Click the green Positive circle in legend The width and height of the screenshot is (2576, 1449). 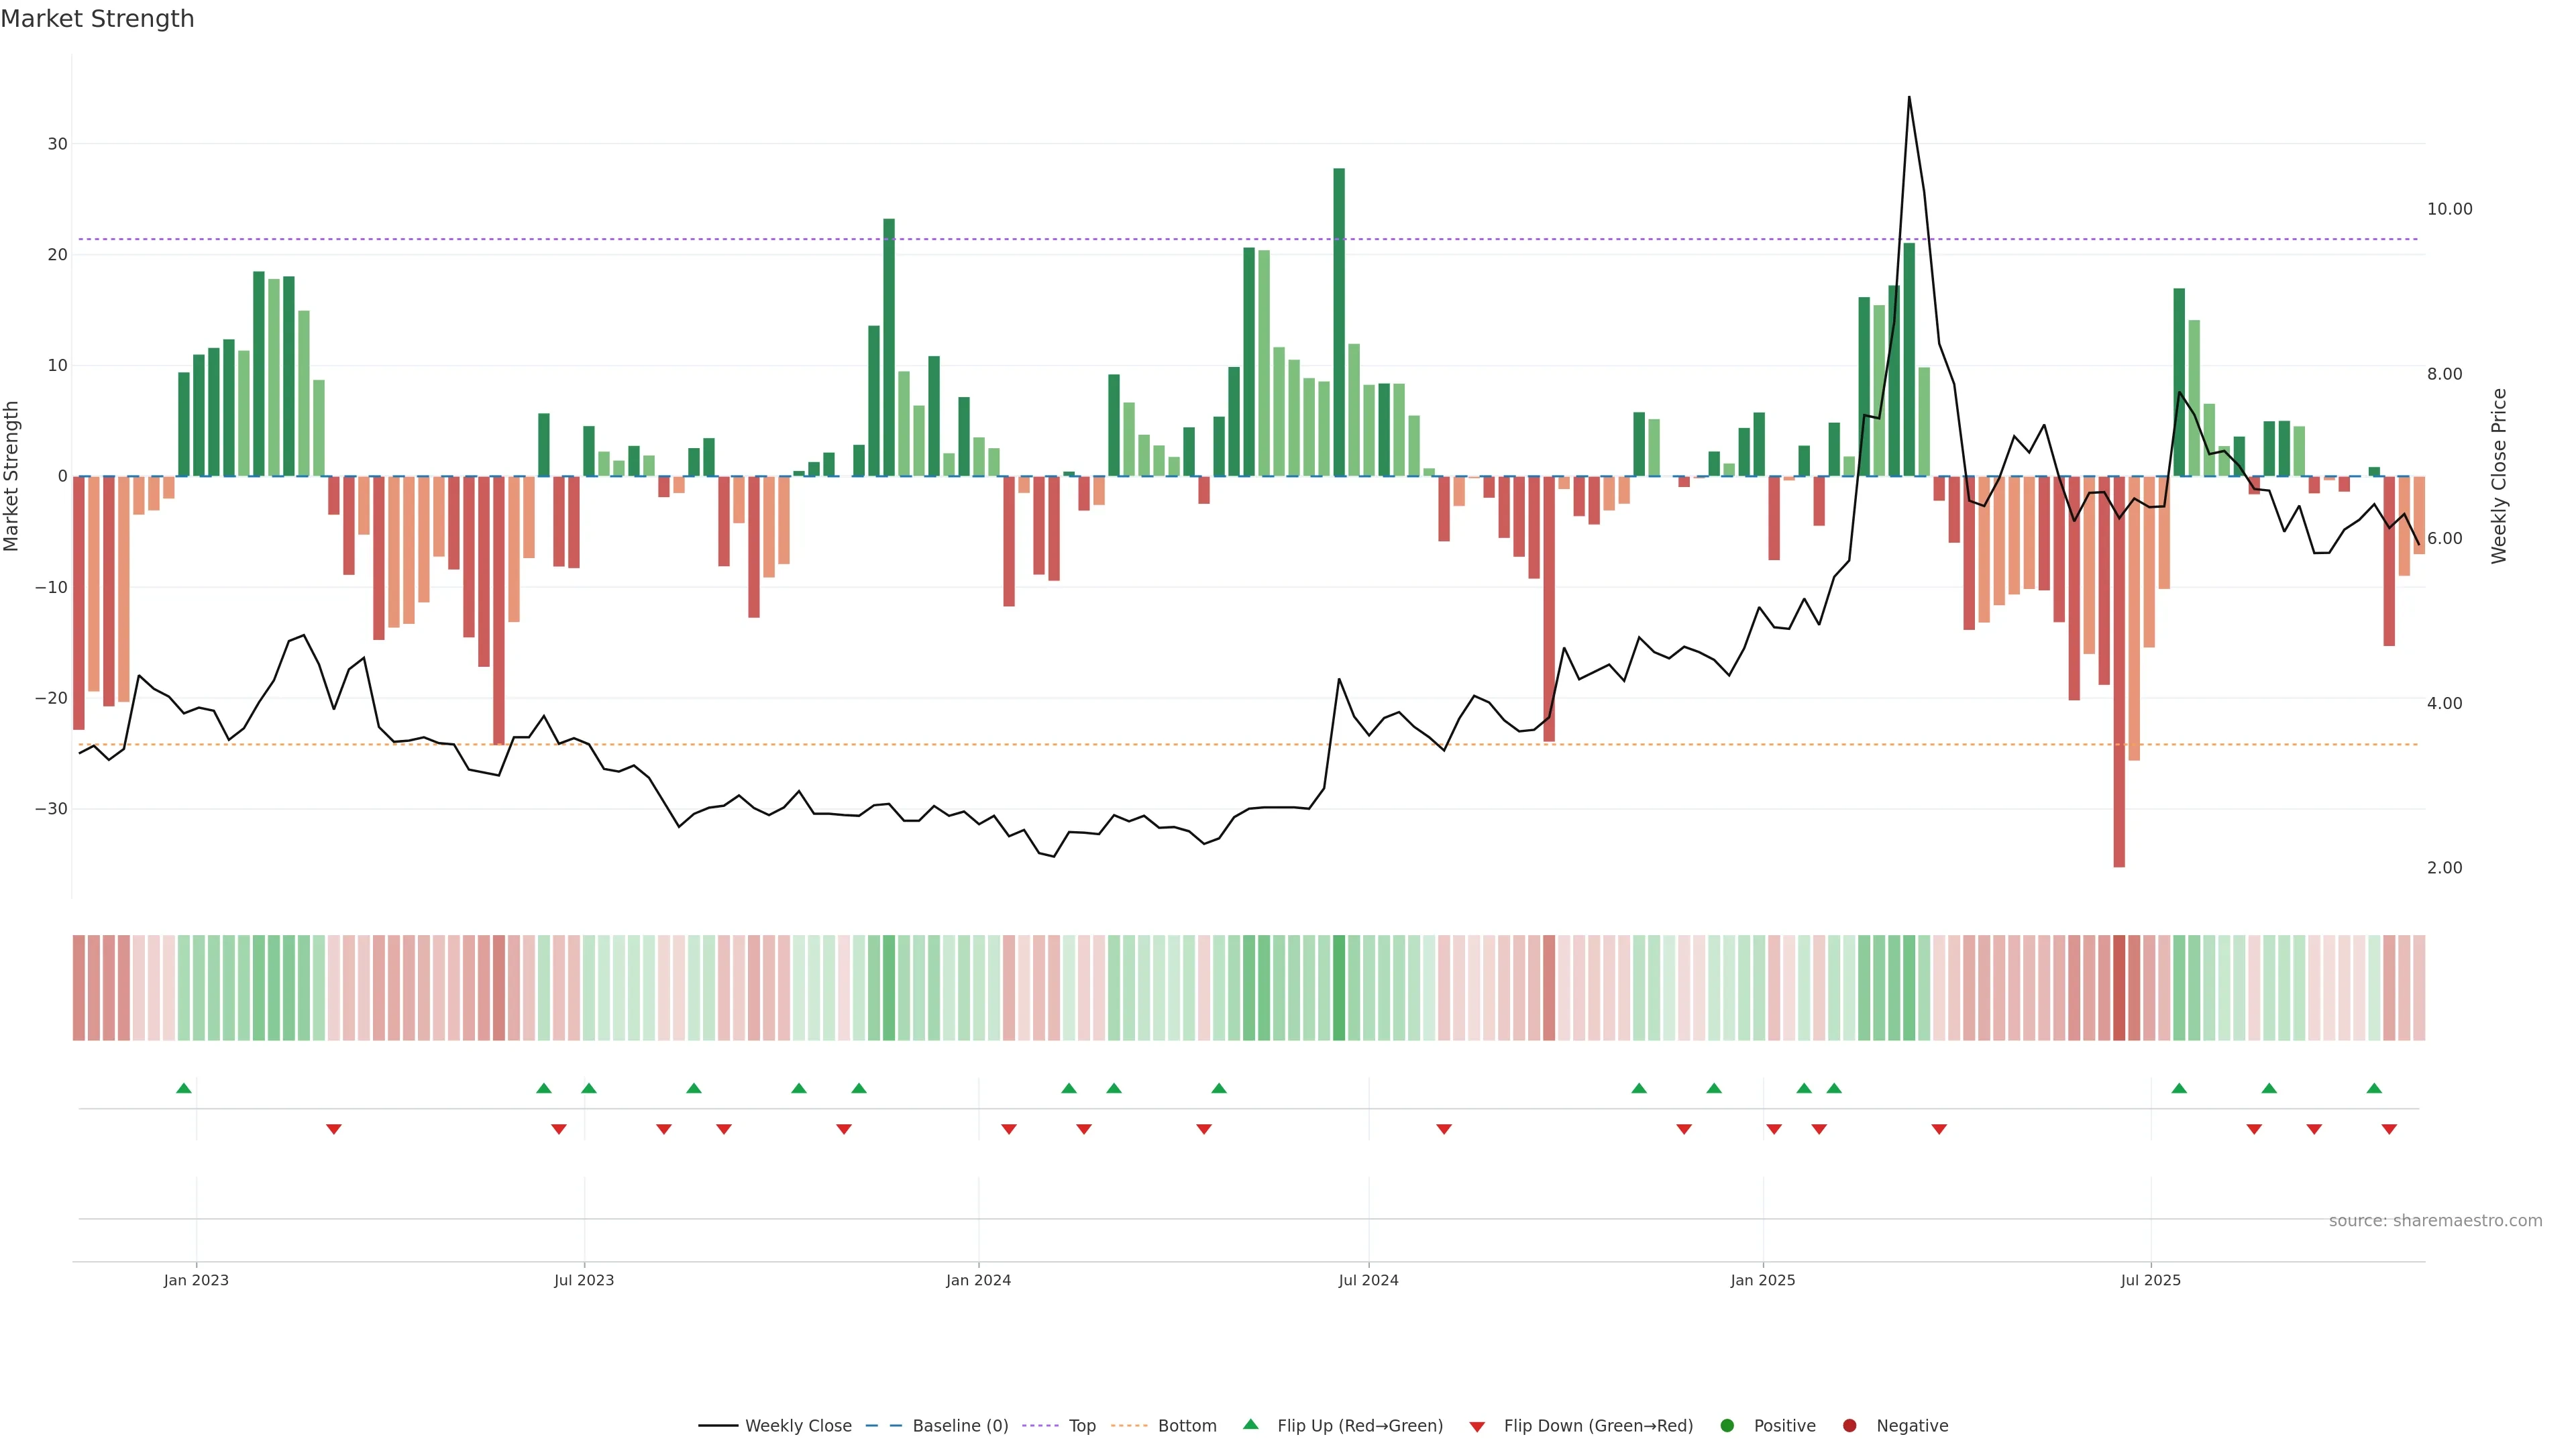(x=1727, y=1426)
